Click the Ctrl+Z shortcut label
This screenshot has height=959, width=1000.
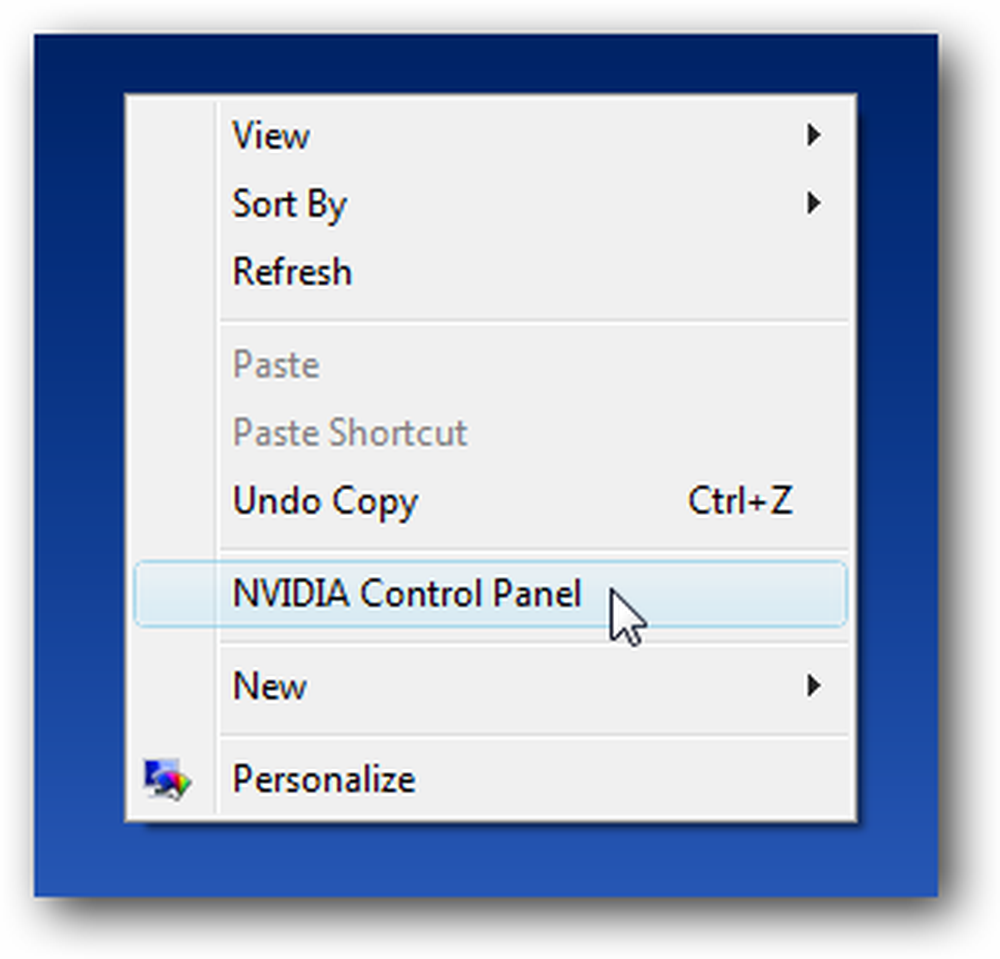(x=740, y=501)
